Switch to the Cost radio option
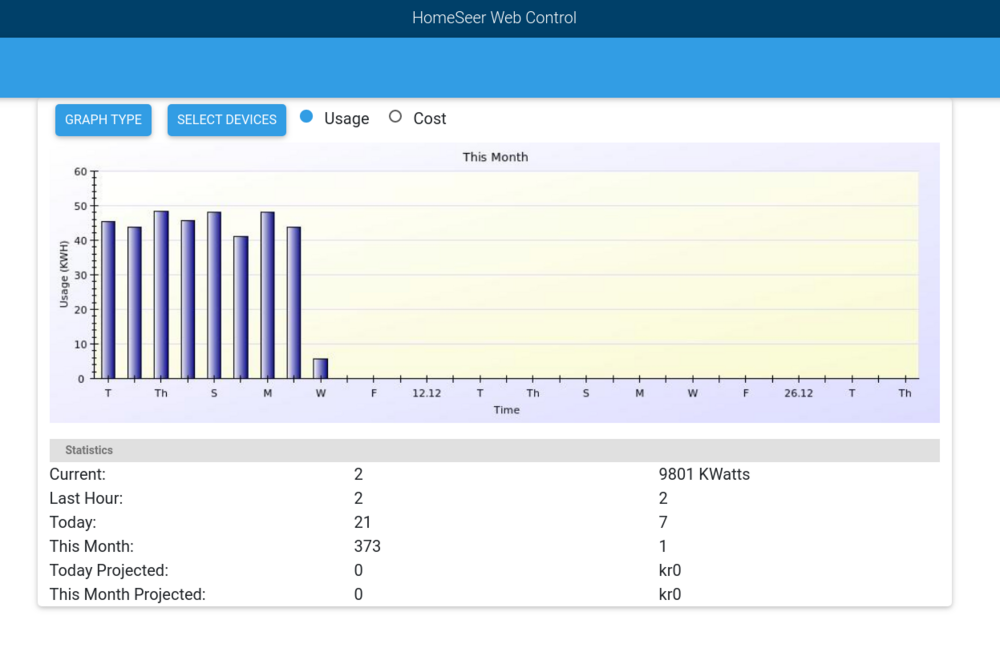Viewport: 1000px width, 656px height. click(395, 117)
